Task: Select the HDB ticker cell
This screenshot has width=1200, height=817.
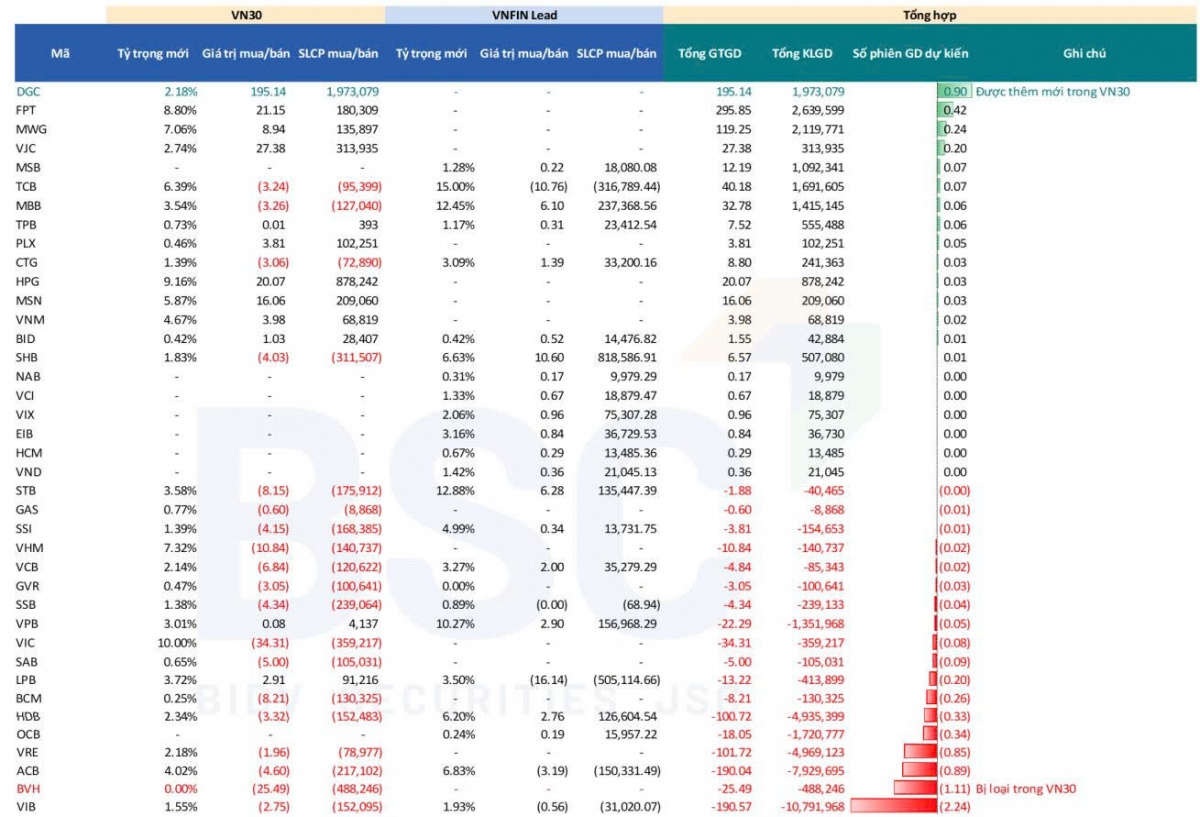Action: pos(28,717)
